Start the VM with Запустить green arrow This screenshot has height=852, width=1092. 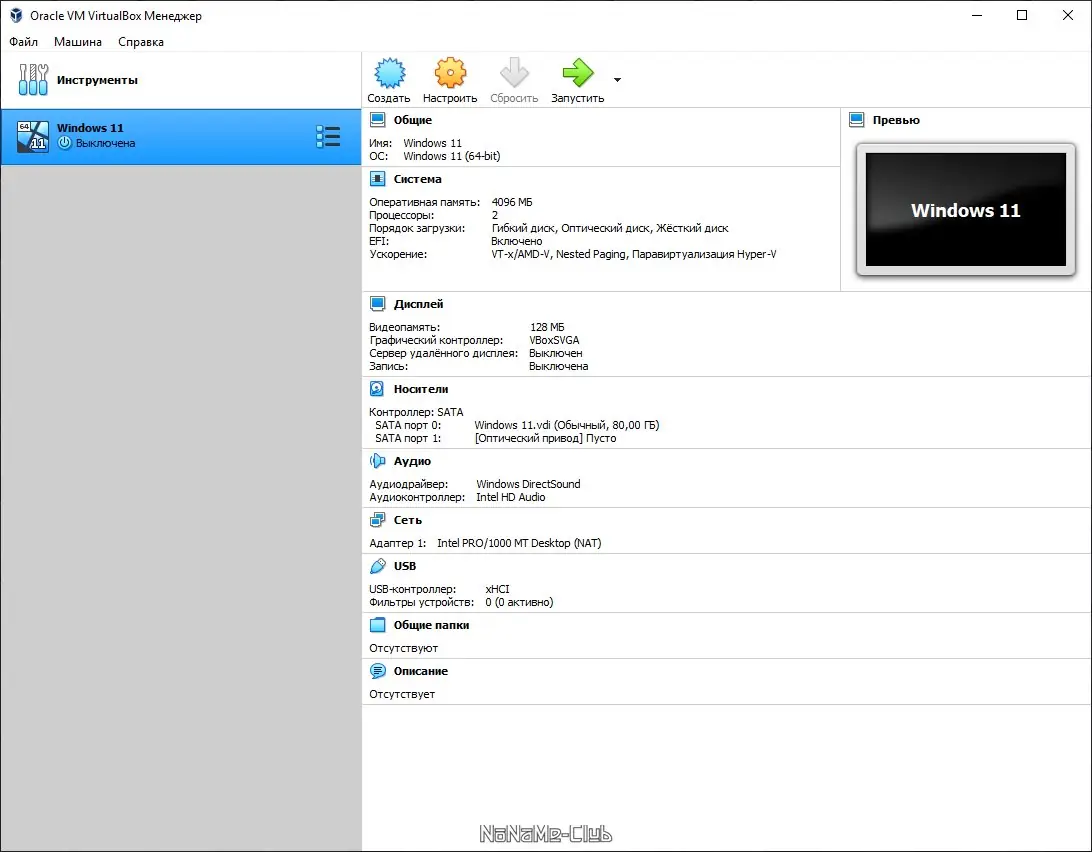577,72
